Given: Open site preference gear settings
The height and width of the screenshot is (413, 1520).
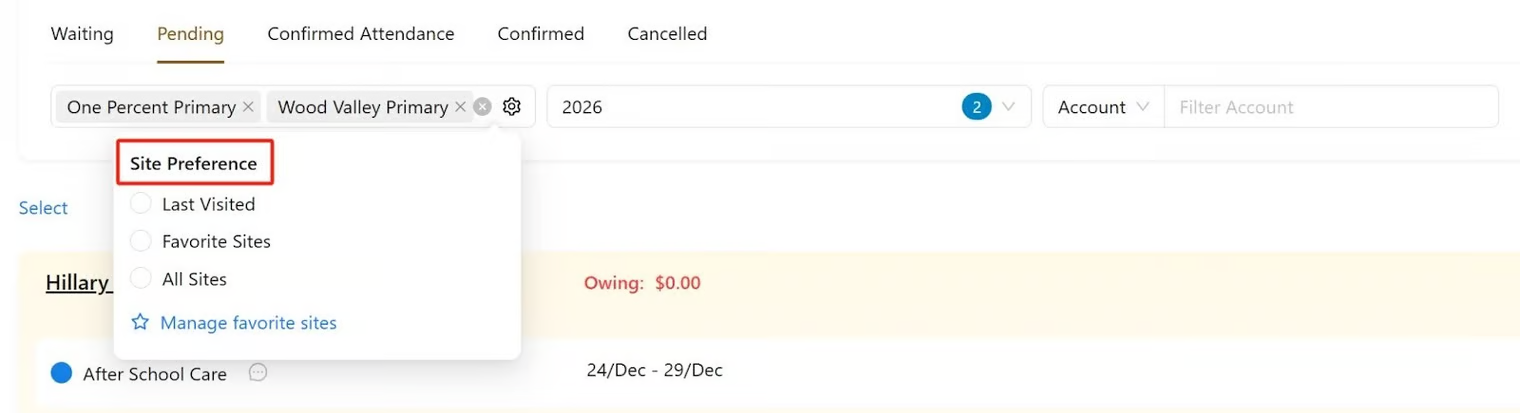Looking at the screenshot, I should click(512, 107).
